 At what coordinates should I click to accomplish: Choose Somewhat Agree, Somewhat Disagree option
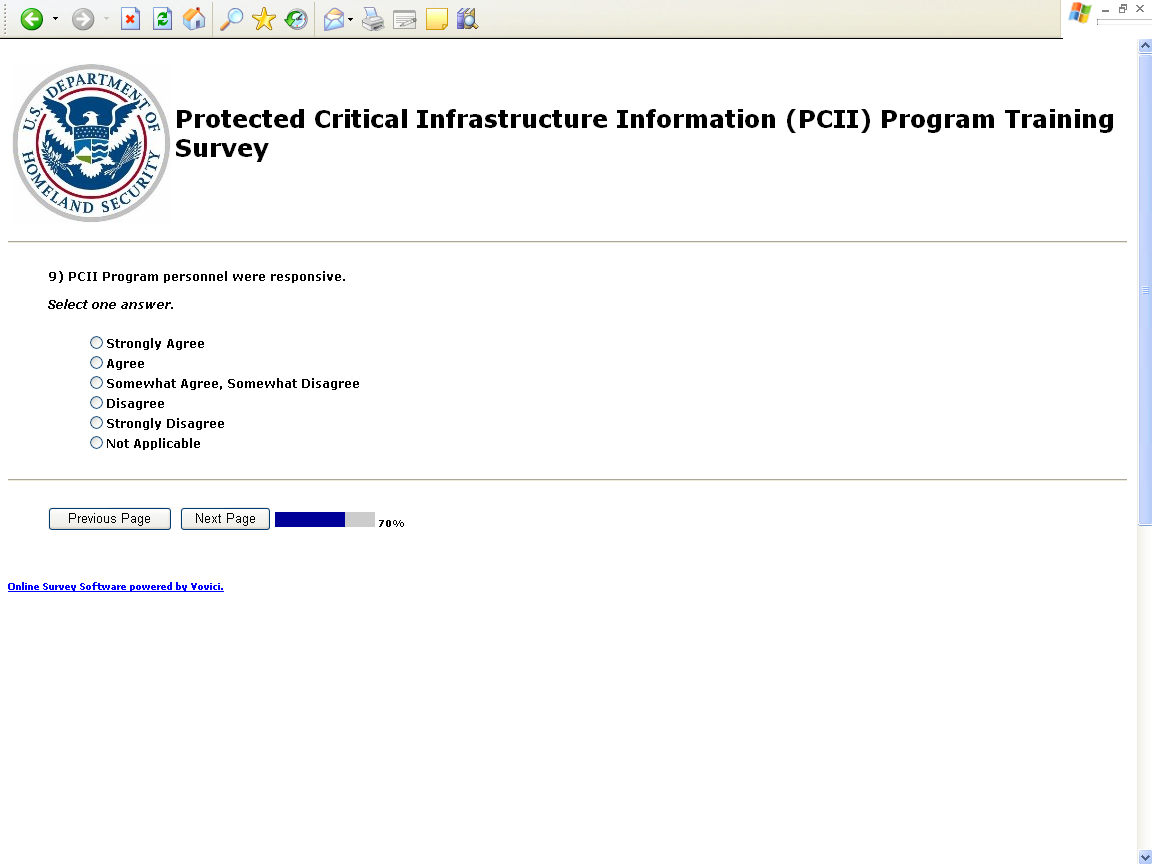[x=96, y=382]
